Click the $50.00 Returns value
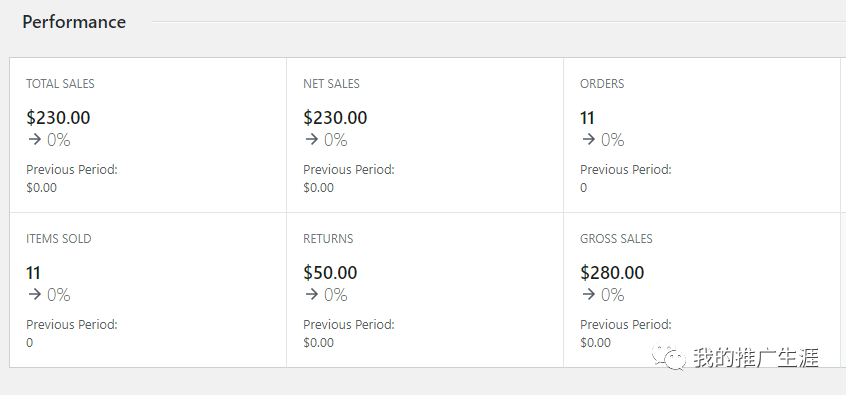This screenshot has height=395, width=846. point(330,273)
